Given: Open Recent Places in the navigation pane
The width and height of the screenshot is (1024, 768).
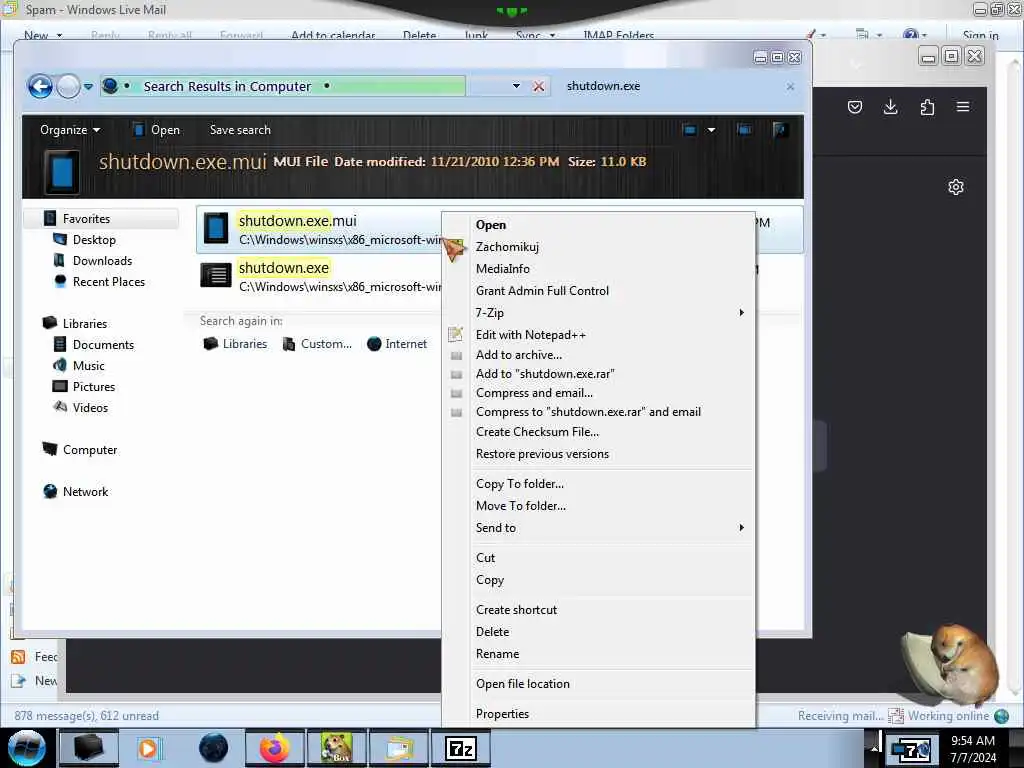Looking at the screenshot, I should [x=108, y=281].
